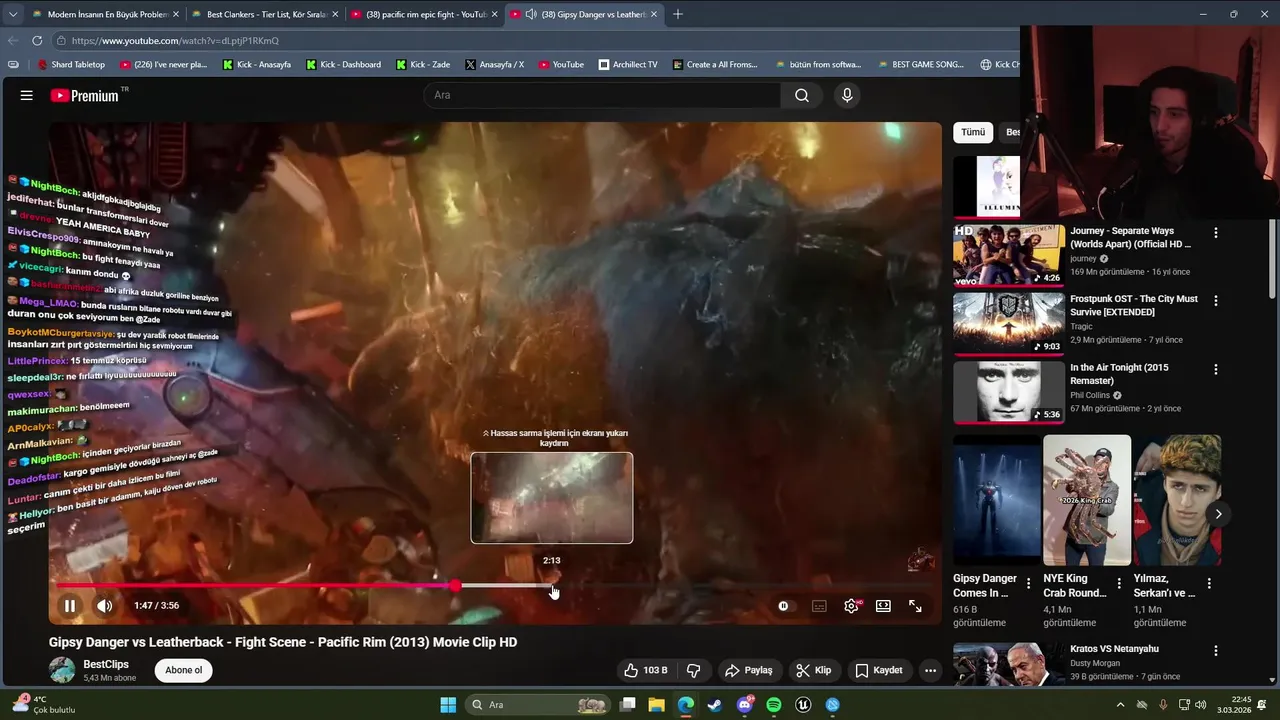1280x720 pixels.
Task: Click inside the YouTube search field
Action: click(603, 95)
